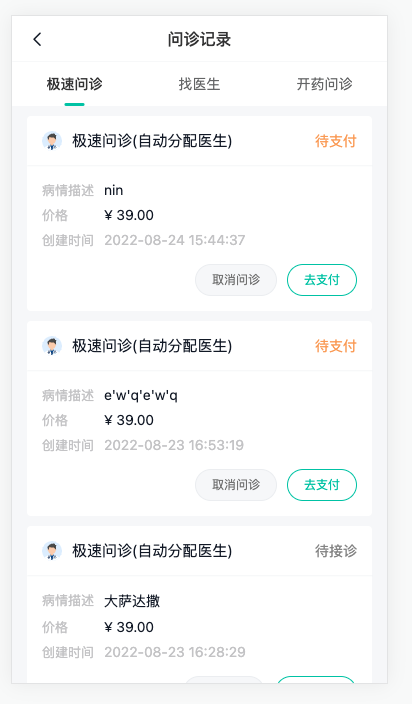Click 去支付 for the e'w'q'e'w'q order
412x704 pixels.
(x=322, y=485)
